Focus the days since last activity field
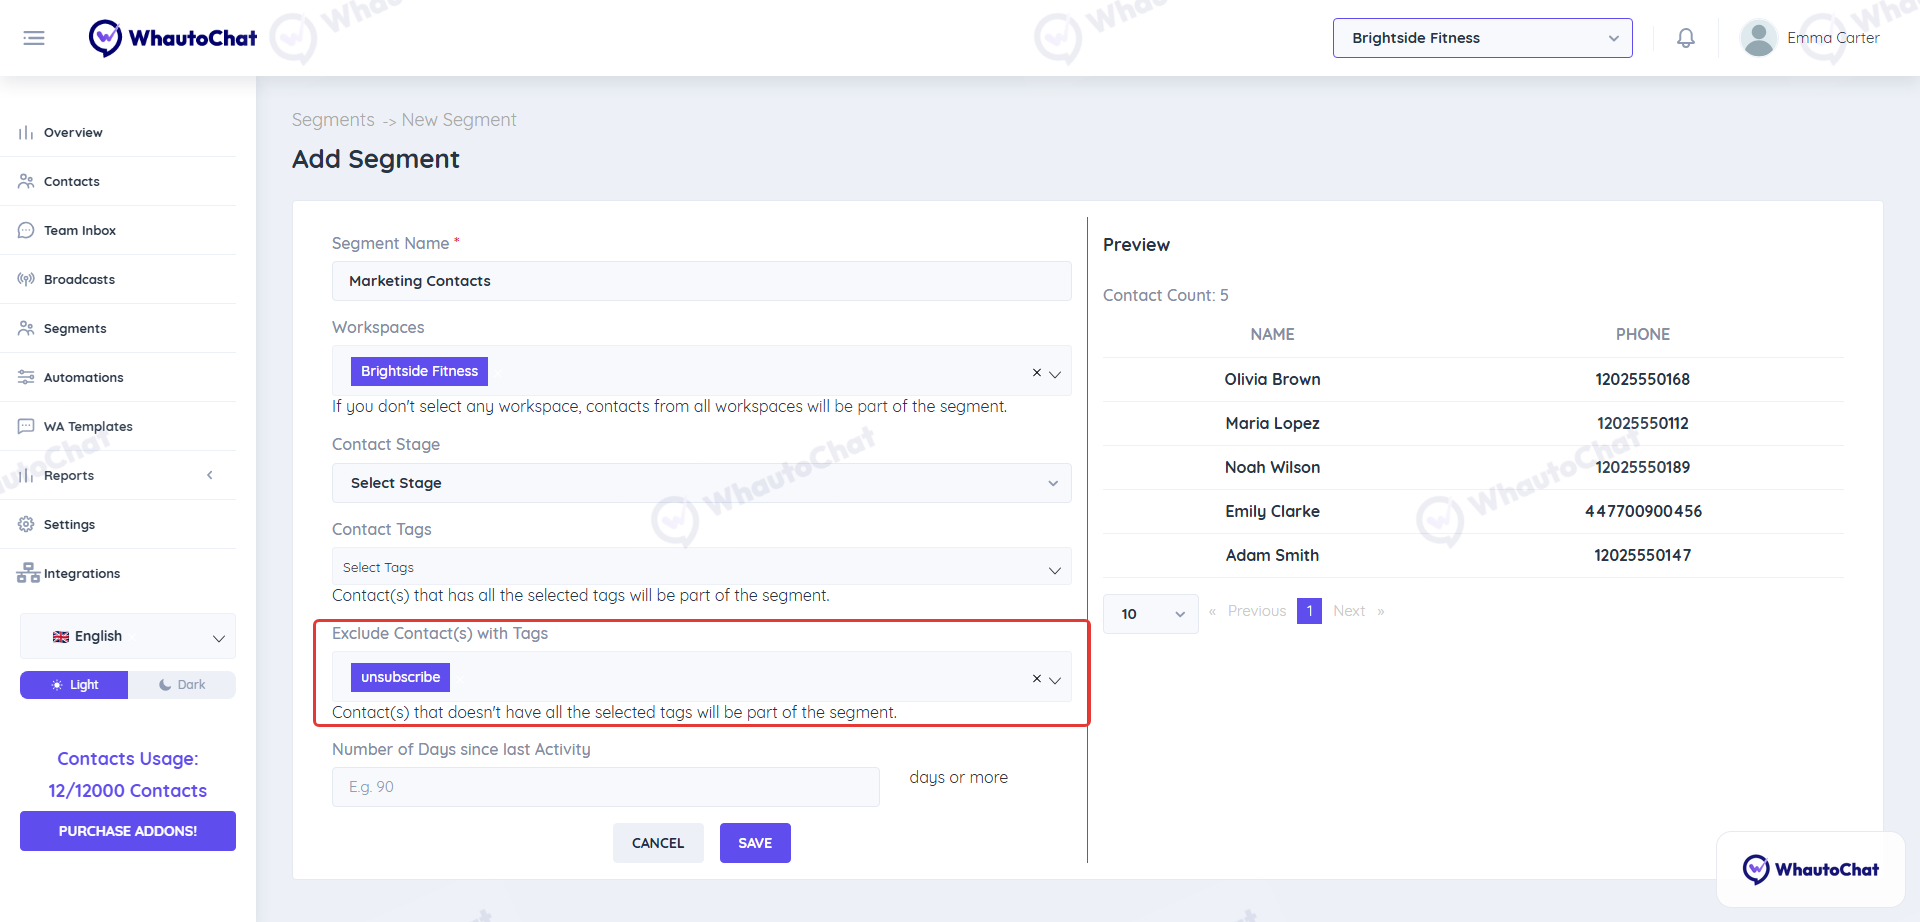This screenshot has width=1920, height=922. (x=605, y=787)
